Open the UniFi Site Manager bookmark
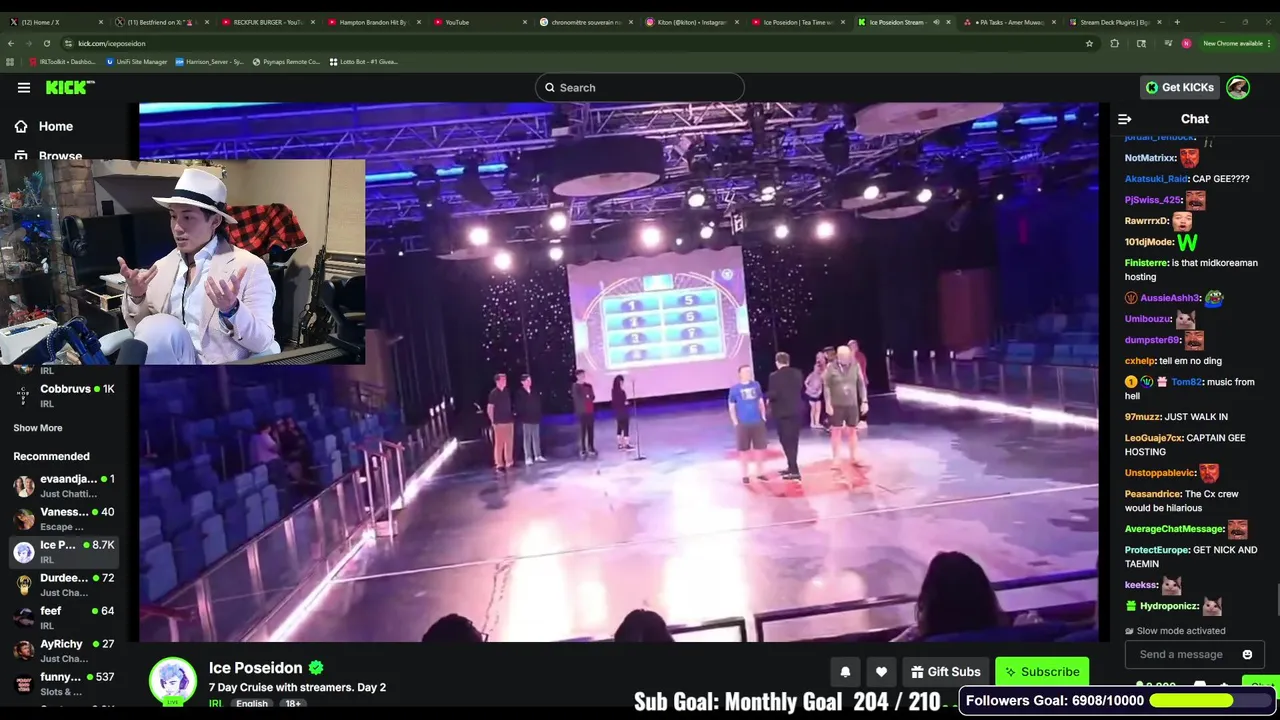The width and height of the screenshot is (1280, 720). pyautogui.click(x=136, y=61)
